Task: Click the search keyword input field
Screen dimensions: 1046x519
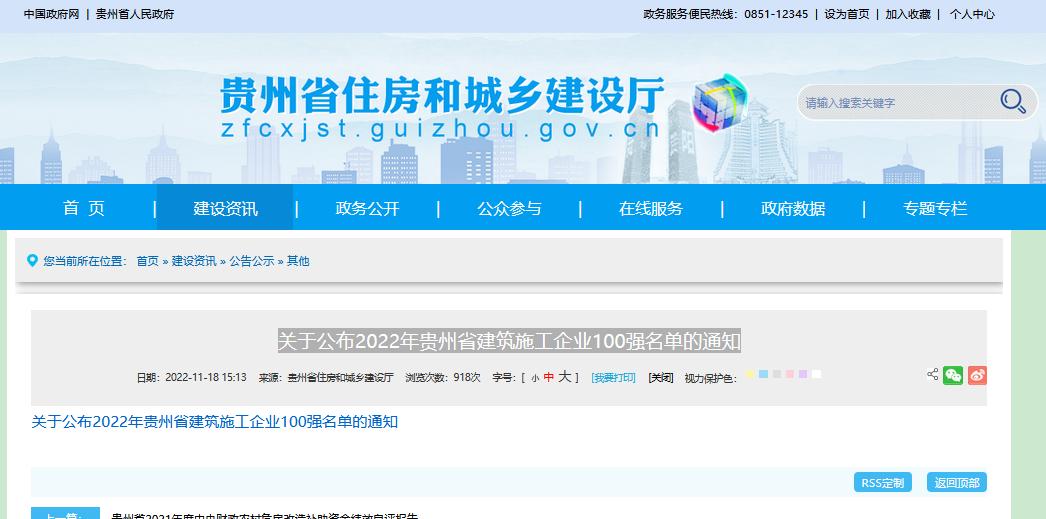Action: [897, 103]
